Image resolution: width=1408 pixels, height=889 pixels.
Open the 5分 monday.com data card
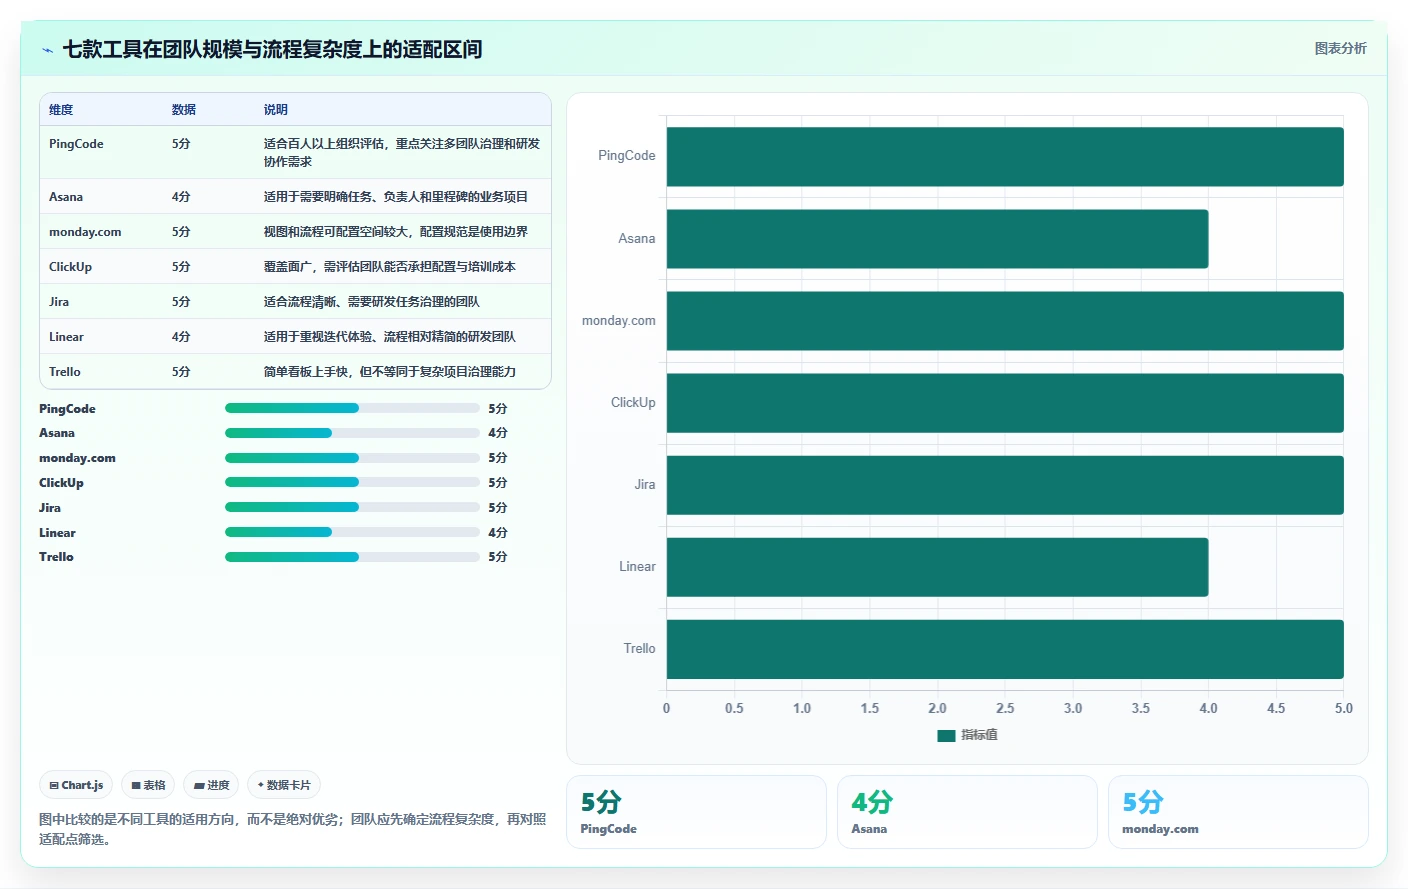pyautogui.click(x=1238, y=812)
